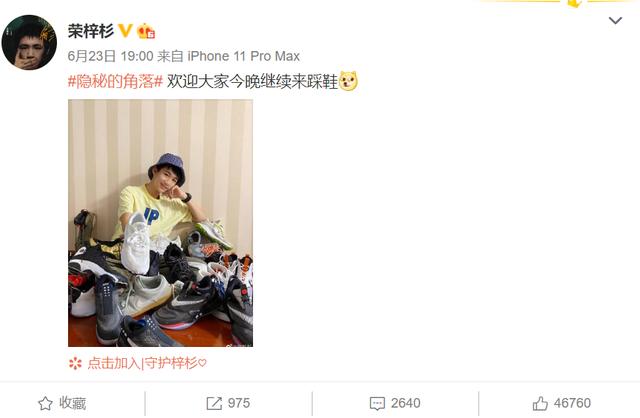Click the comment bubble icon
Viewport: 640px width, 418px height.
[377, 404]
